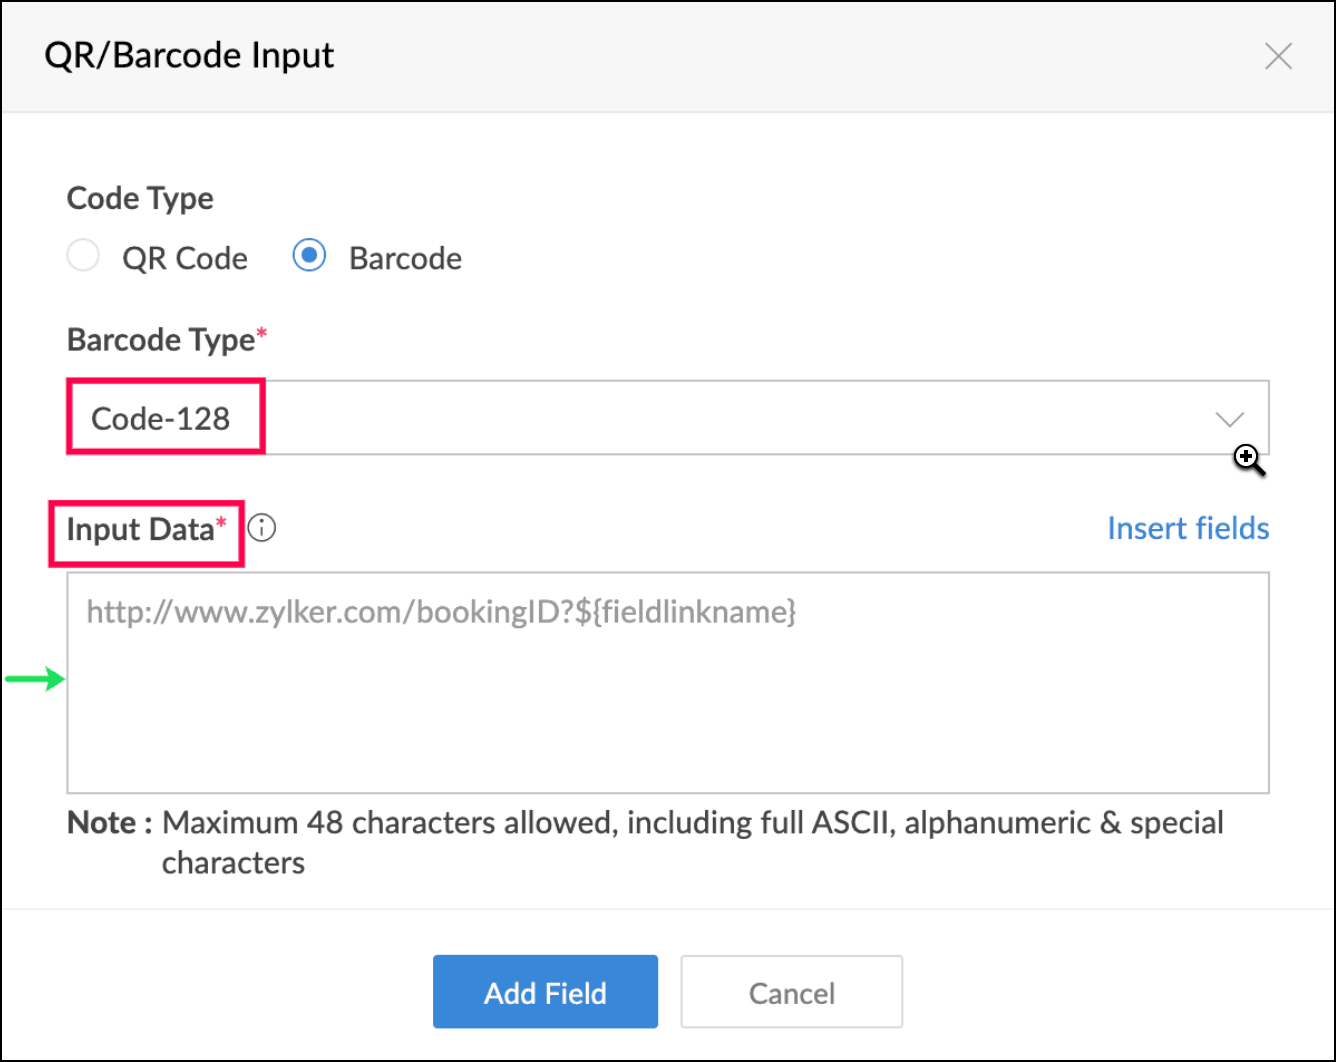Click the Barcode option label text

(x=405, y=258)
